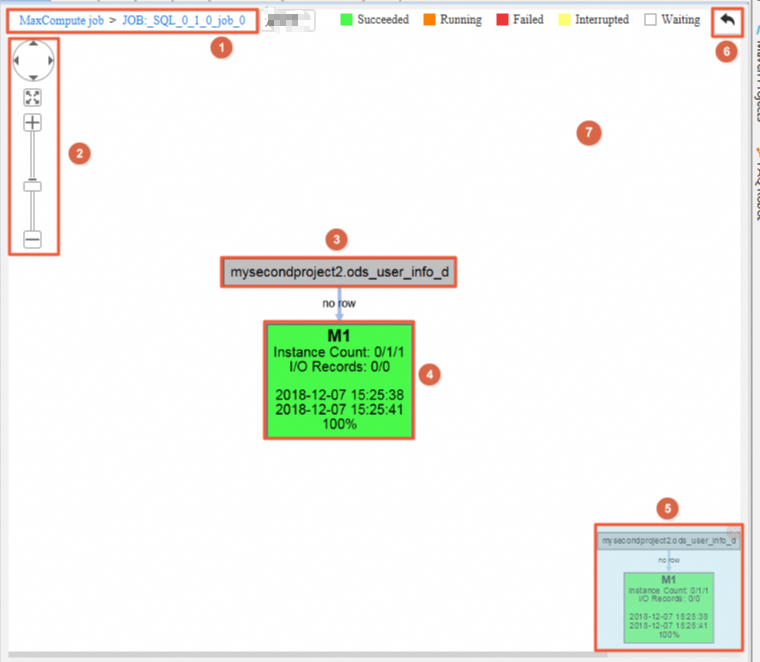Viewport: 760px width, 662px height.
Task: Click the 'no row' edge label
Action: pos(339,303)
